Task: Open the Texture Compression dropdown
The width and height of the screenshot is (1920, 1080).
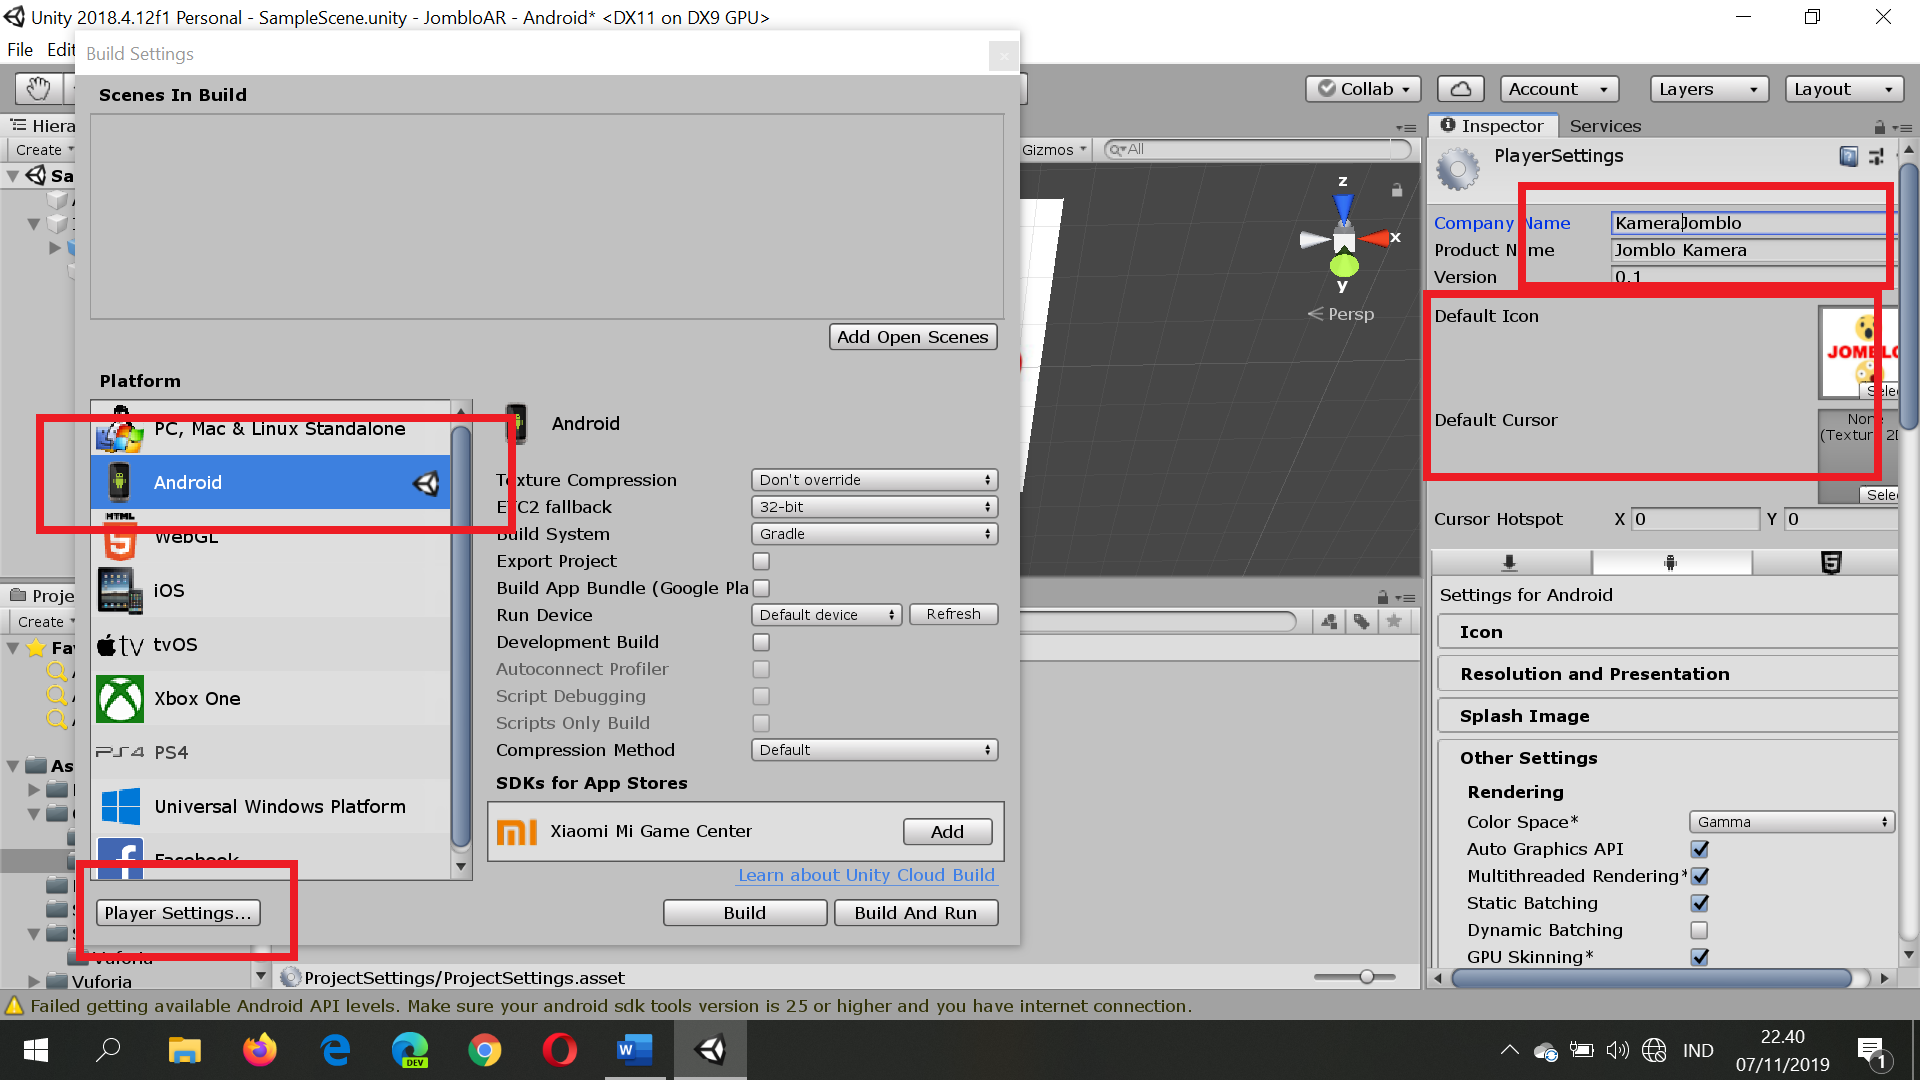Action: 874,480
